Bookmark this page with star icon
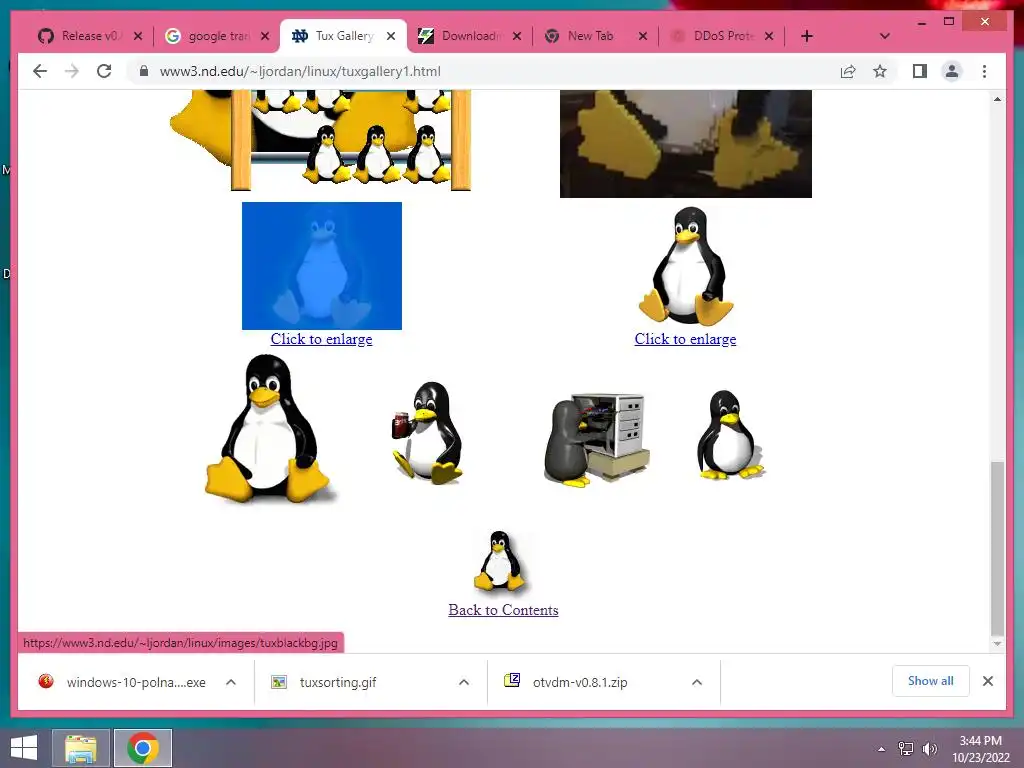This screenshot has height=768, width=1024. click(x=880, y=71)
